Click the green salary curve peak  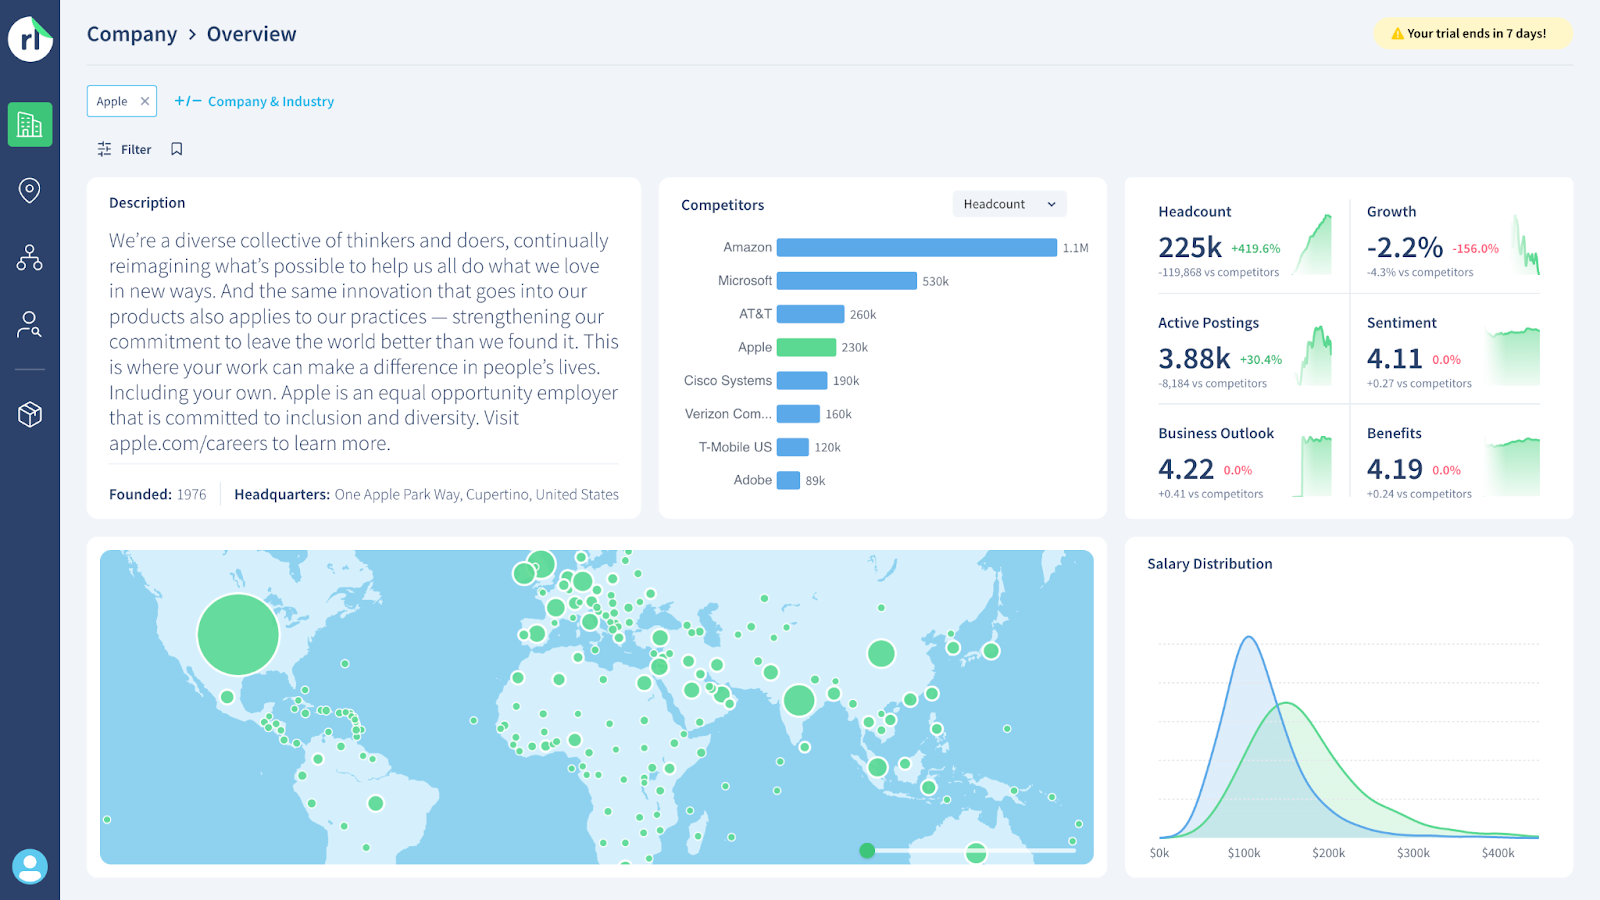coord(1287,704)
